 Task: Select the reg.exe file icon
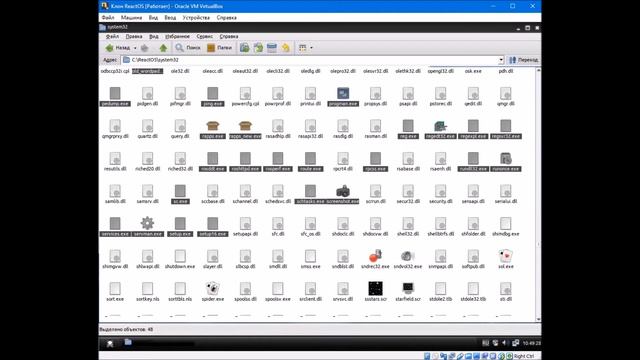click(408, 126)
